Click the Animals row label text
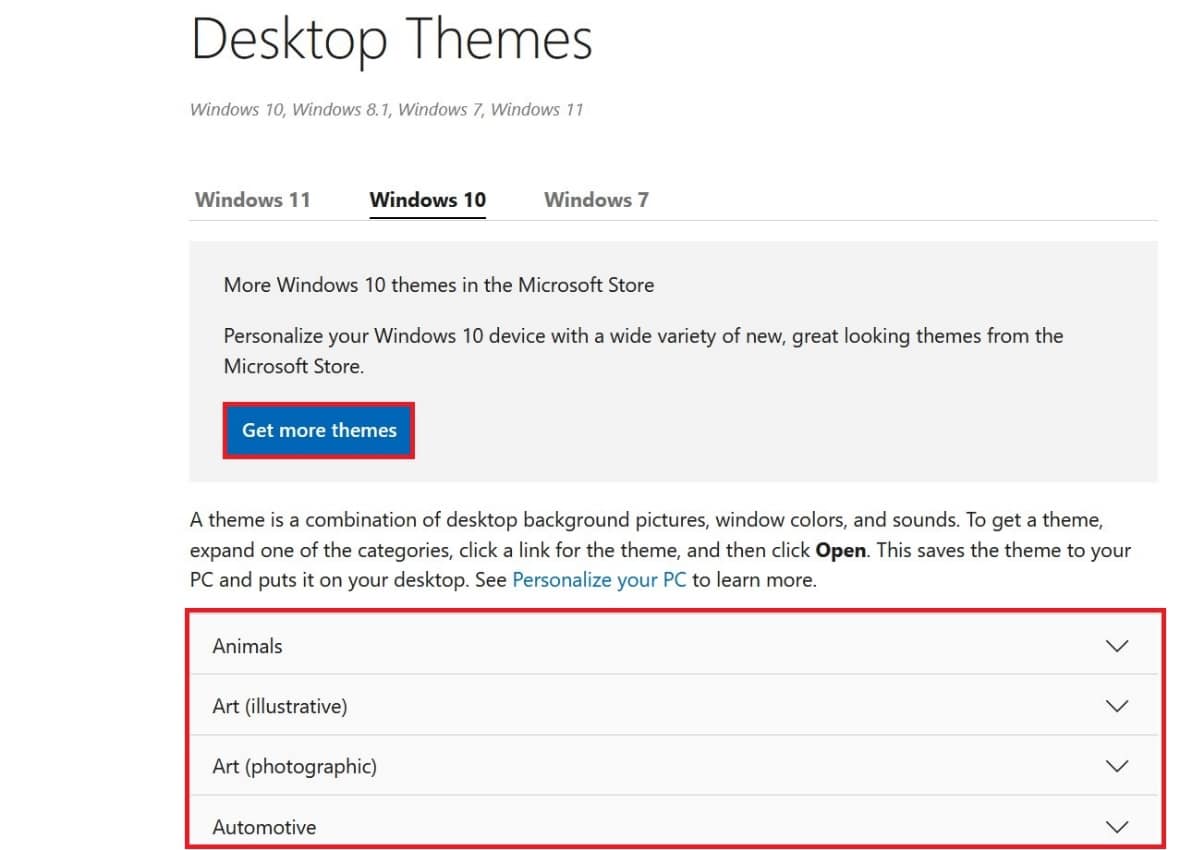Screen dimensions: 1180x850 click(x=247, y=646)
